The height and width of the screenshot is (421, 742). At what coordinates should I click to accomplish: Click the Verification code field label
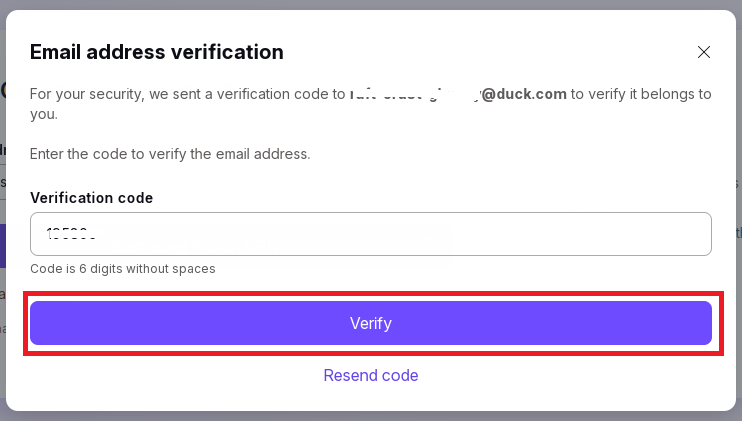point(91,198)
